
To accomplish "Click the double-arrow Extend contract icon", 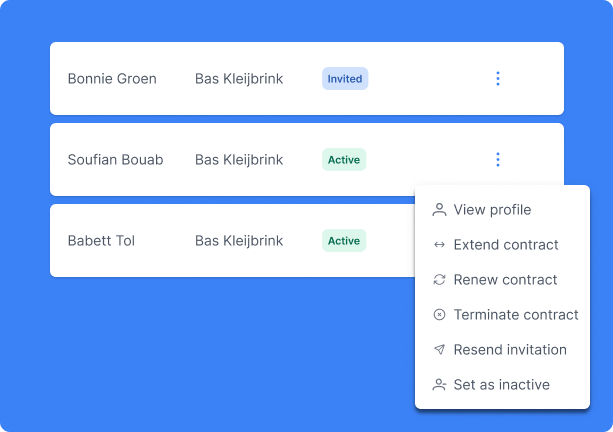I will point(439,245).
